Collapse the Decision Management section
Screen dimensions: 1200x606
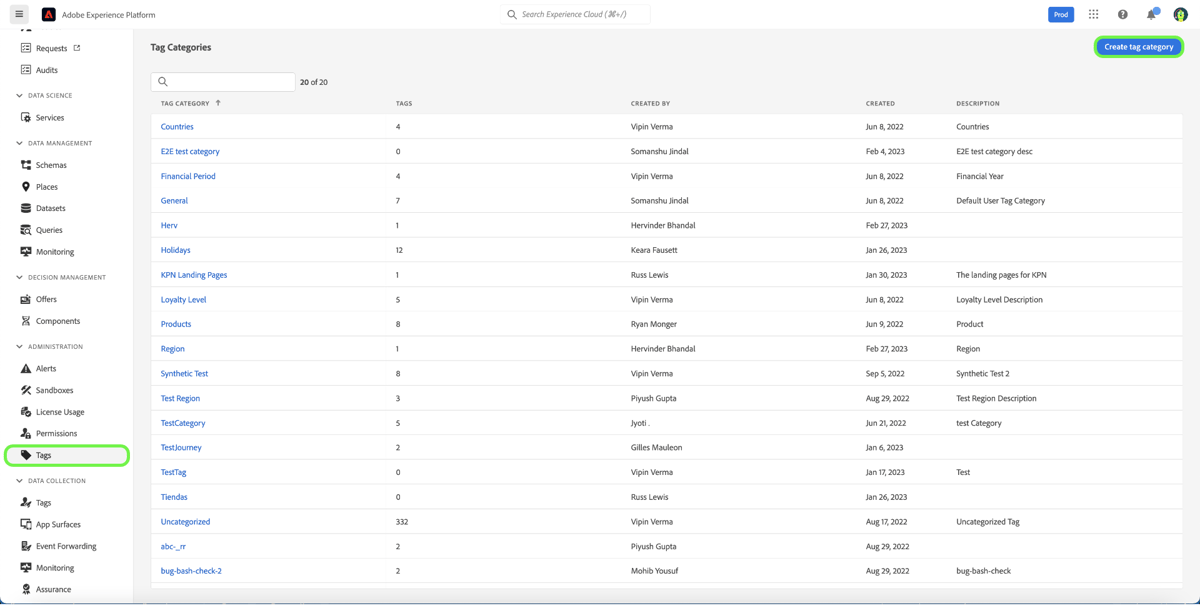point(17,277)
